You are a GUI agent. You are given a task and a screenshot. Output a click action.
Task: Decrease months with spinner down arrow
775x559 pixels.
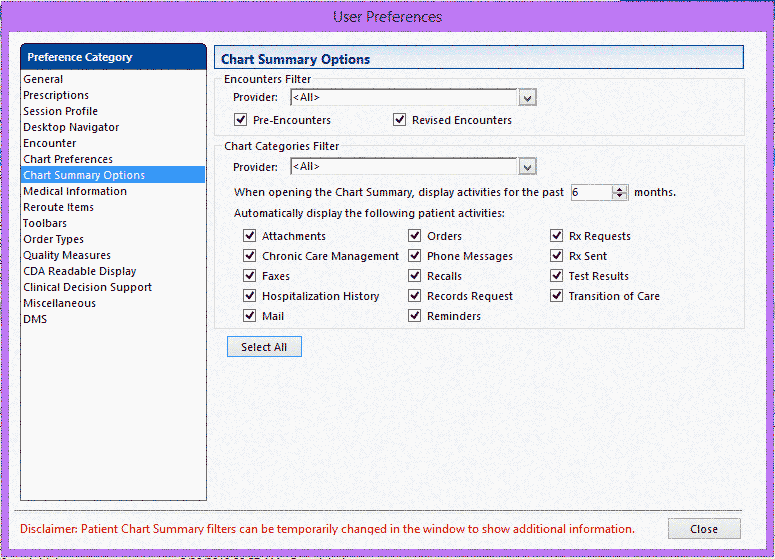tap(619, 196)
